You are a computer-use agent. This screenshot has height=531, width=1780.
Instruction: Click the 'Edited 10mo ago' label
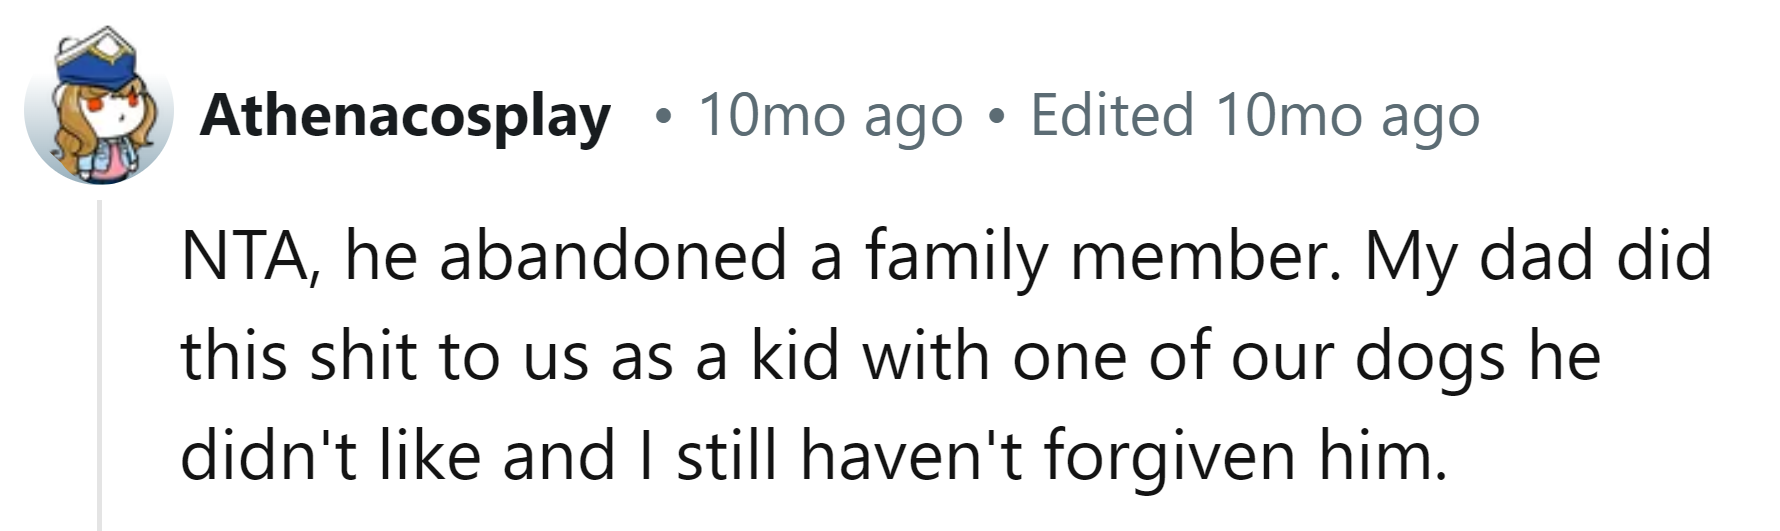1254,116
